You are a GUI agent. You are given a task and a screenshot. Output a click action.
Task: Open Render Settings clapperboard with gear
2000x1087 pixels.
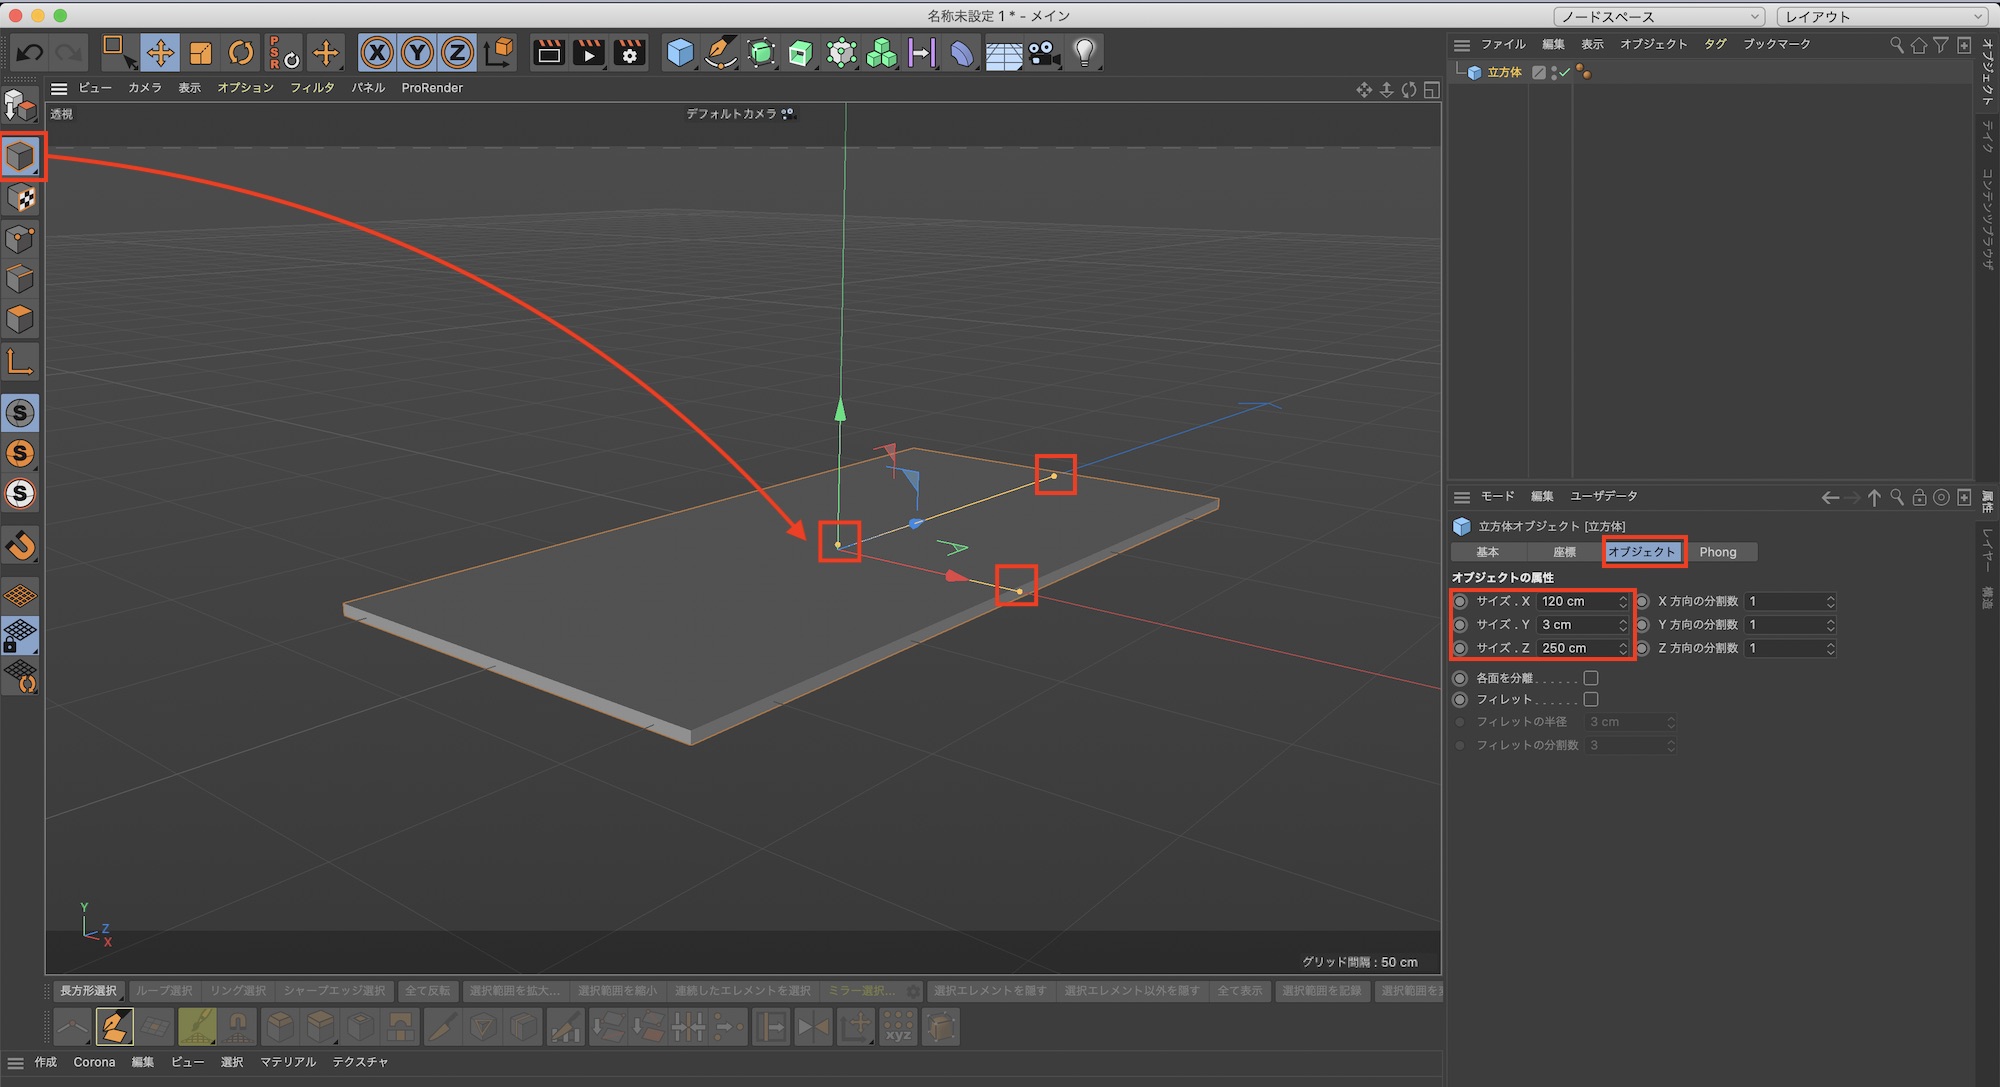[x=629, y=52]
